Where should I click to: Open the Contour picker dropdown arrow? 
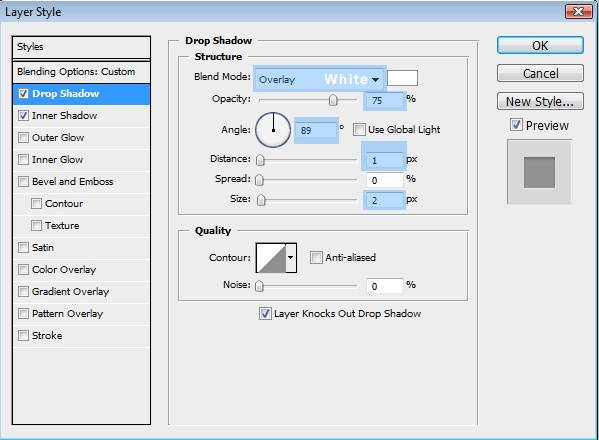(x=291, y=258)
